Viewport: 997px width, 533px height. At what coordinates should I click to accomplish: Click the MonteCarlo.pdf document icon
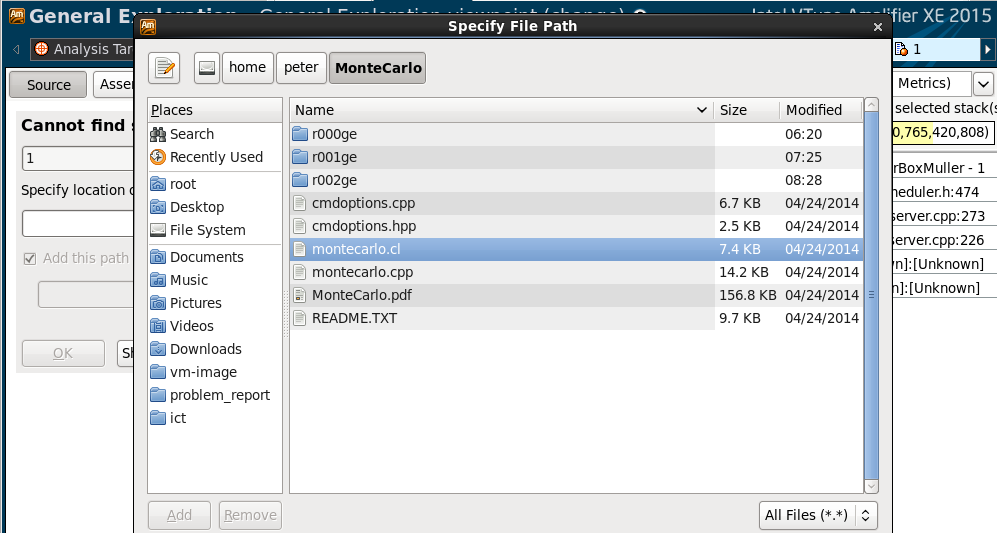pos(300,294)
